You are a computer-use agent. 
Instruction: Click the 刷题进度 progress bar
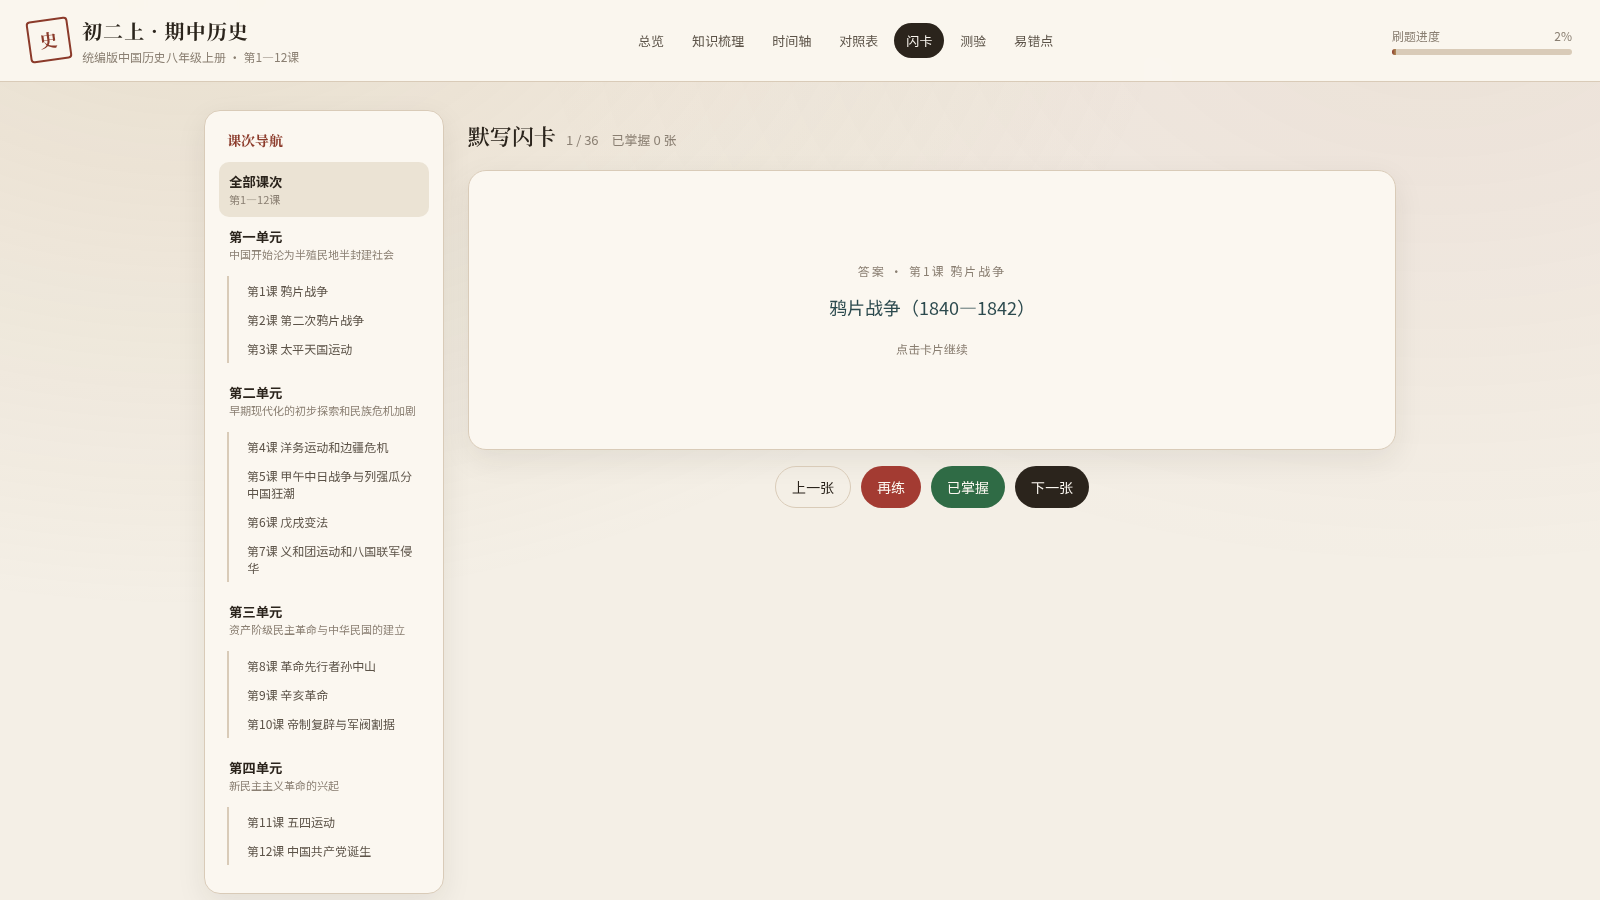[x=1482, y=52]
